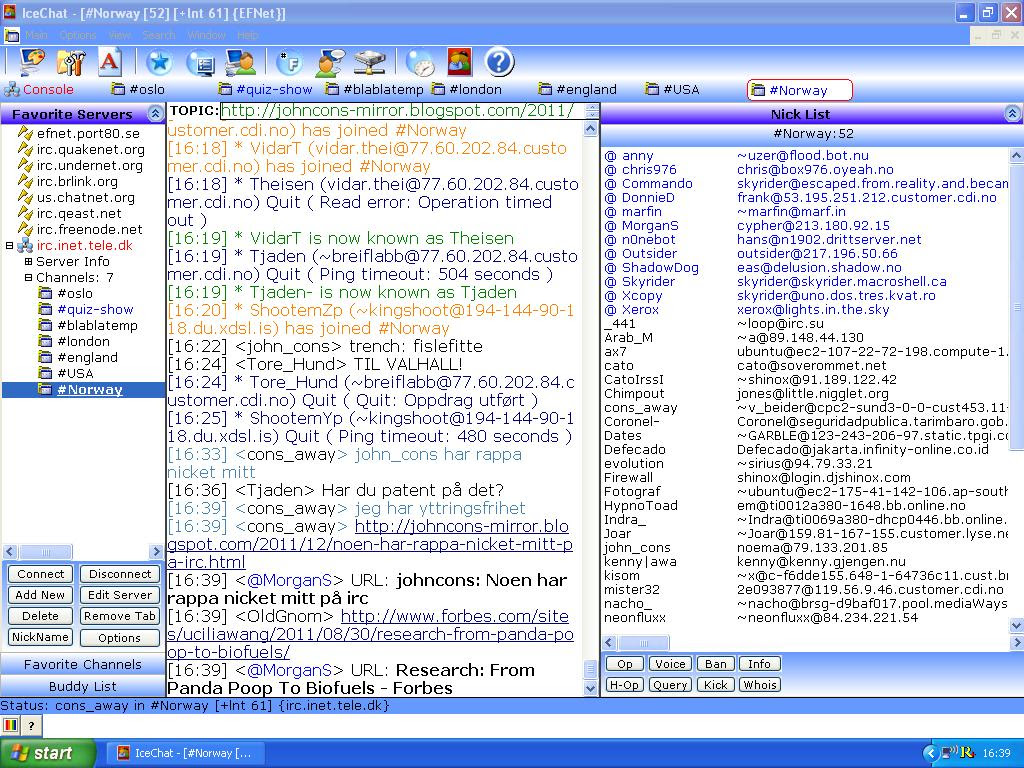The image size is (1024, 768).
Task: Open the Buddy List panel
Action: coord(83,686)
